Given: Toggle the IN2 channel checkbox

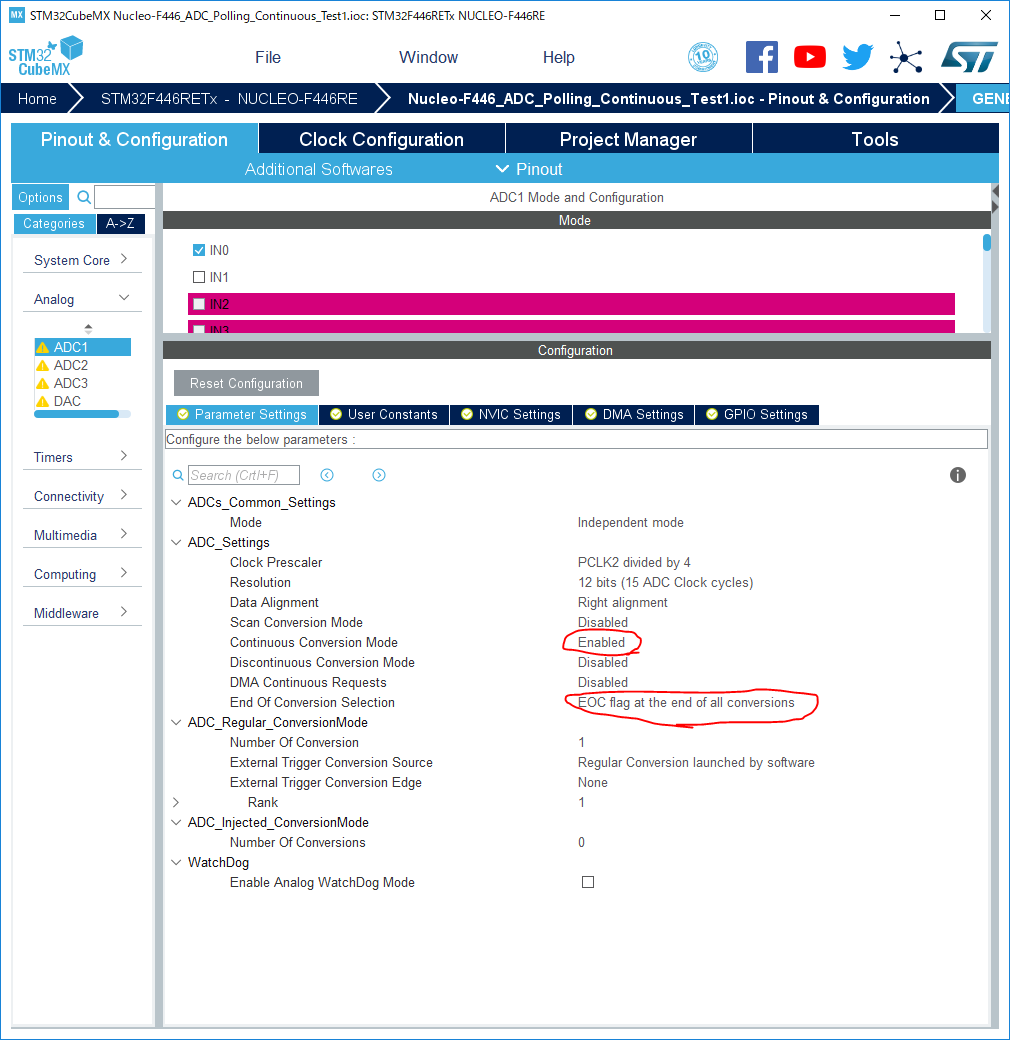Looking at the screenshot, I should pyautogui.click(x=199, y=304).
